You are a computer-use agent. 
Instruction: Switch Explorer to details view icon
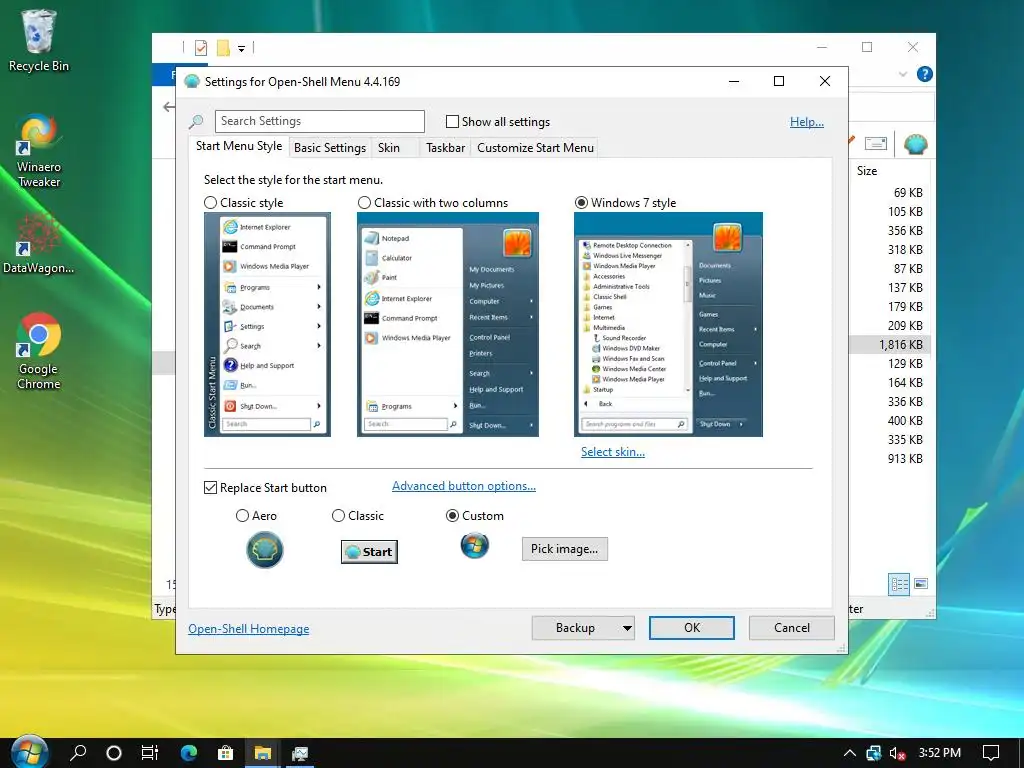click(899, 584)
